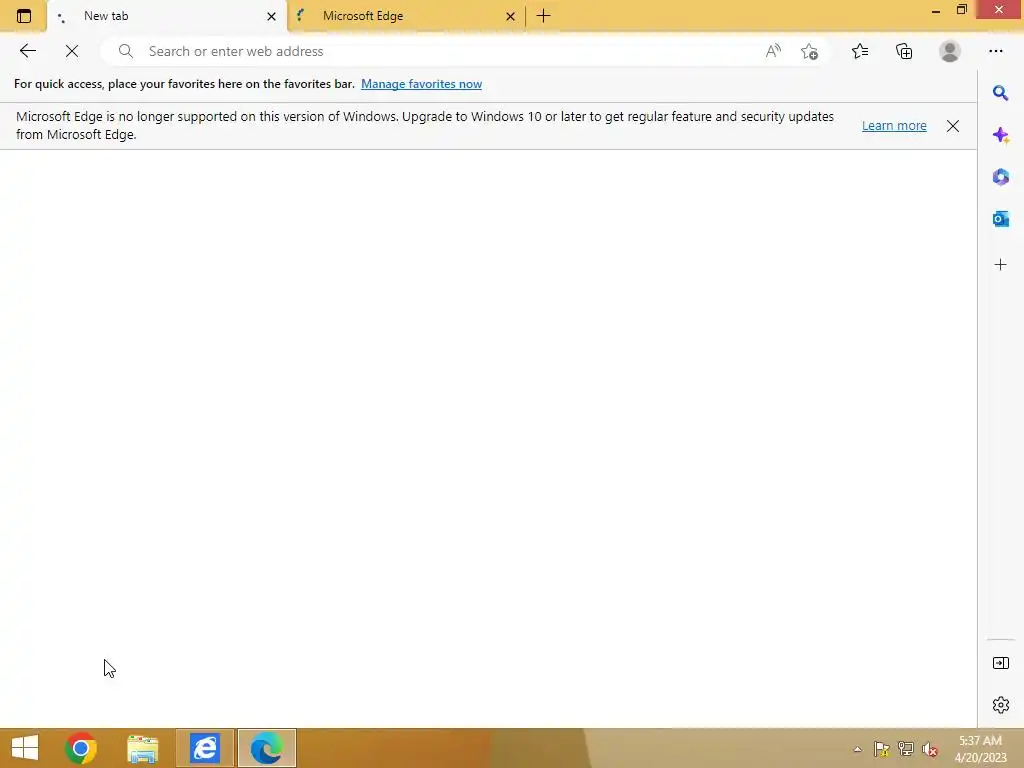
Task: Open Discover sparkle icon in sidebar
Action: [x=1000, y=135]
